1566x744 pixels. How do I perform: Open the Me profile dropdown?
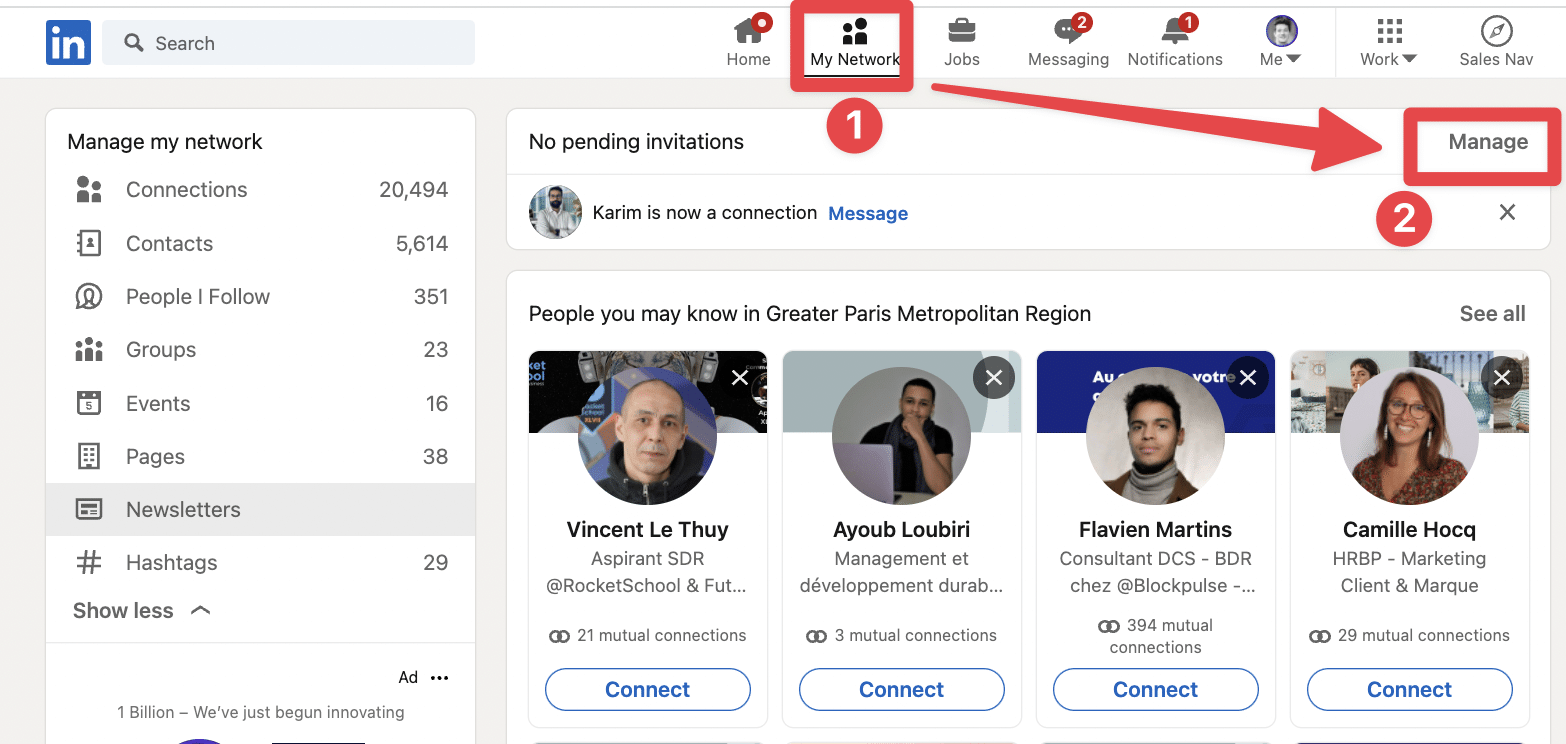click(1280, 43)
